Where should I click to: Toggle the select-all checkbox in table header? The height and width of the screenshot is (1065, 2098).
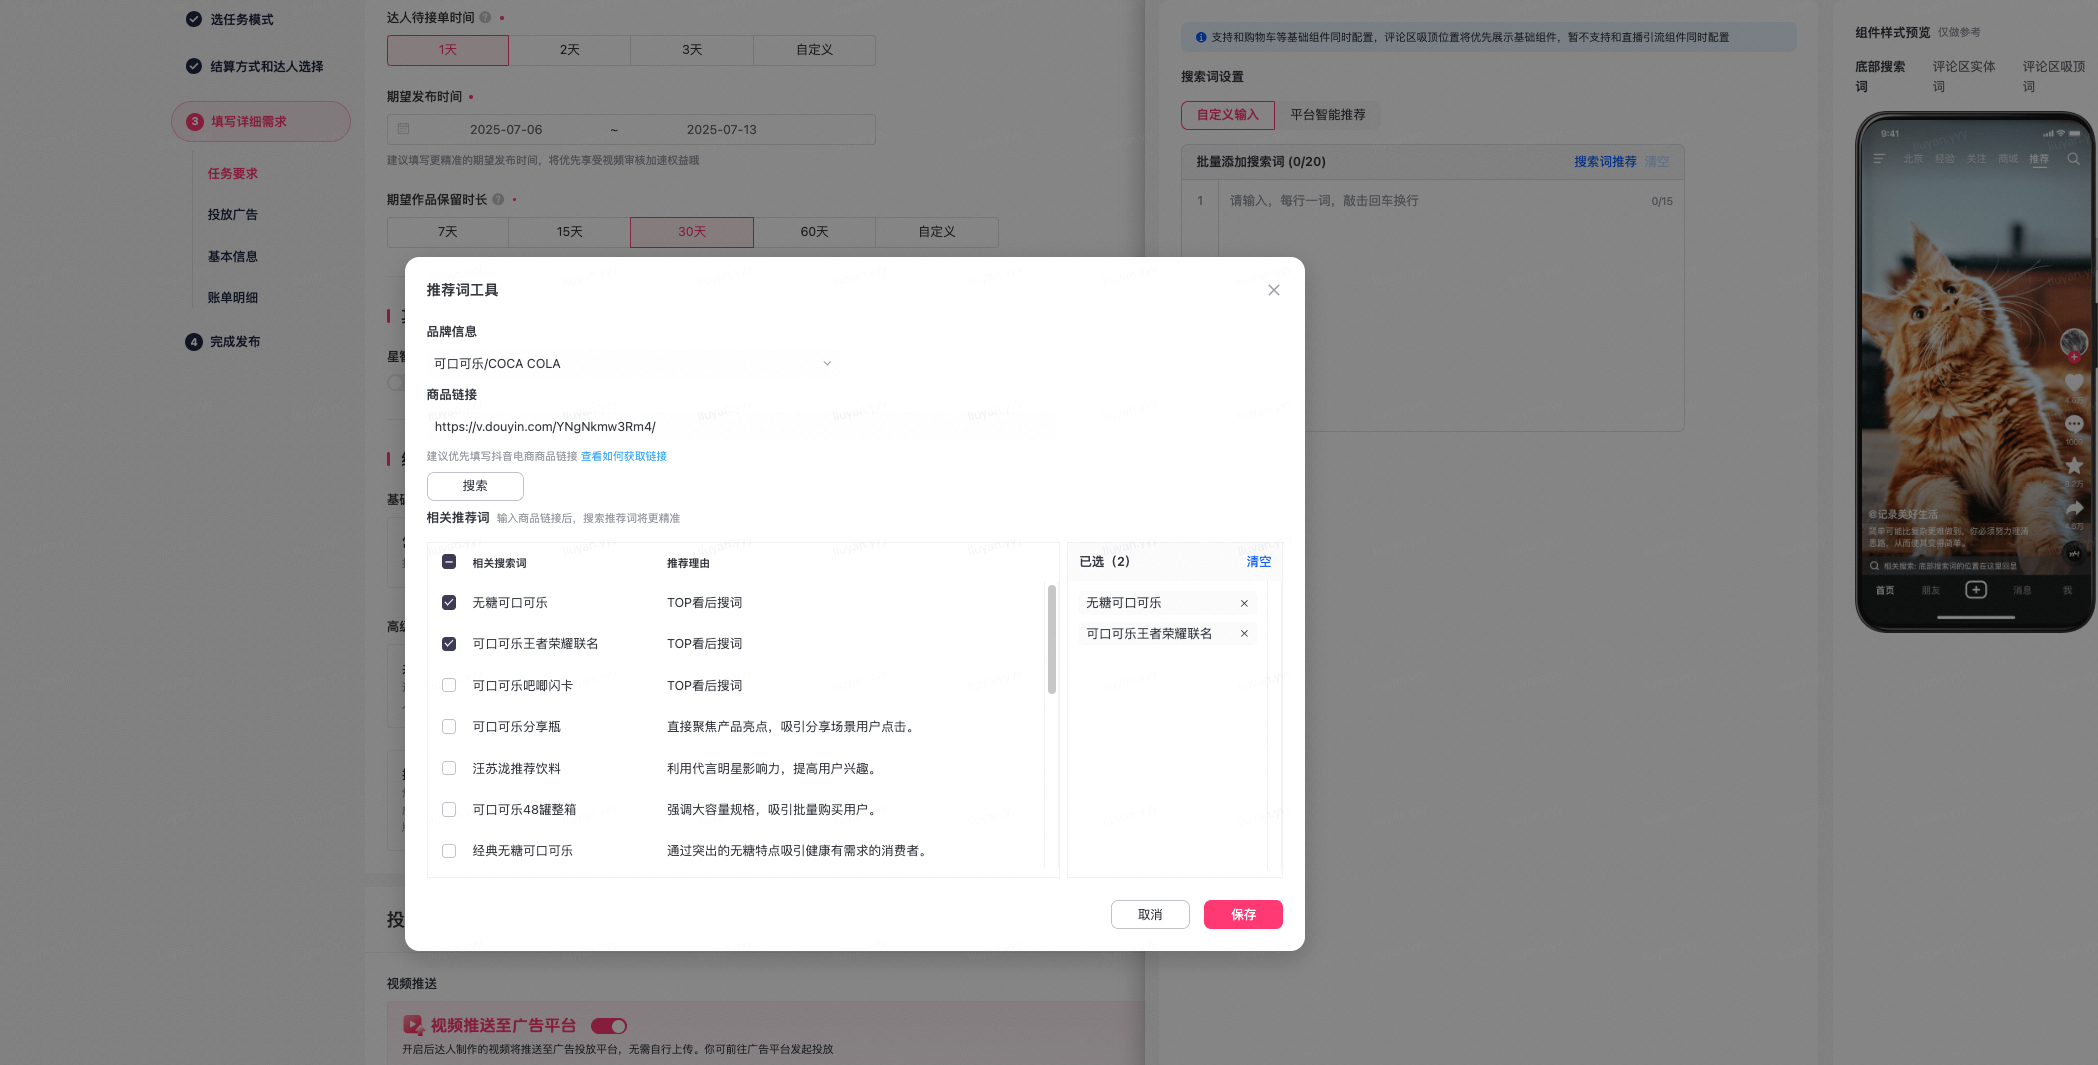coord(449,562)
